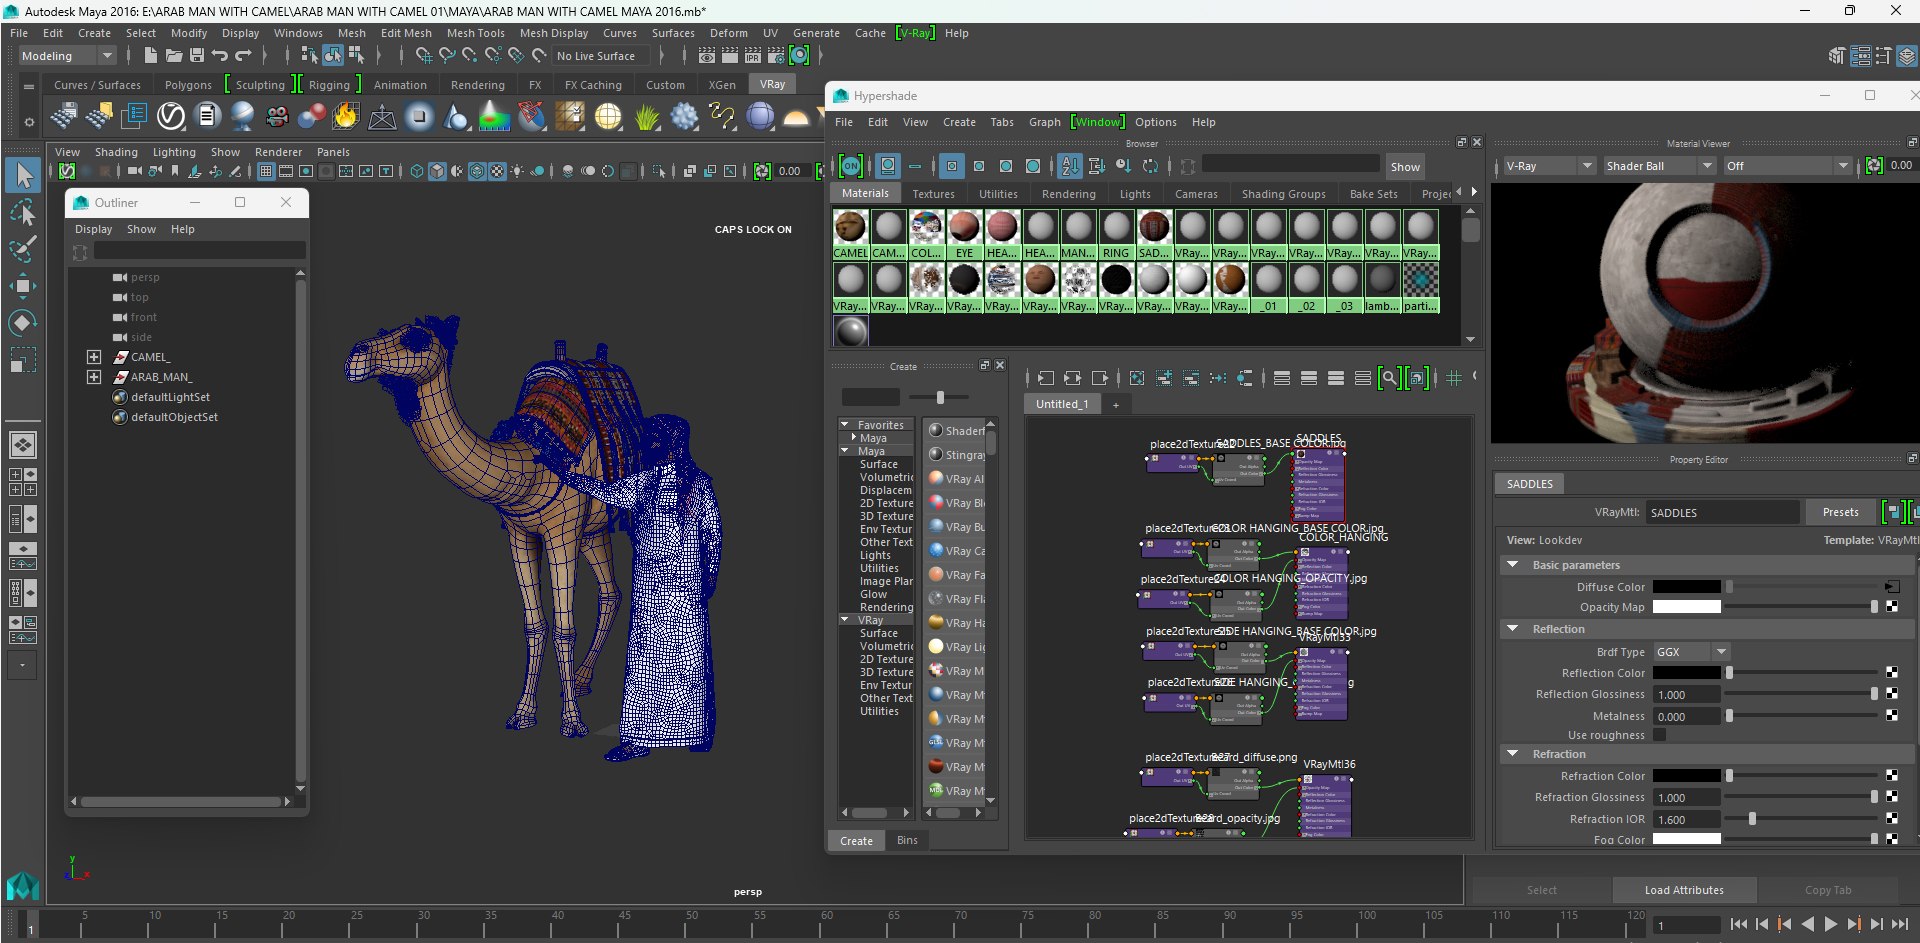Click the Load Attributes button
The height and width of the screenshot is (943, 1920).
(x=1684, y=890)
